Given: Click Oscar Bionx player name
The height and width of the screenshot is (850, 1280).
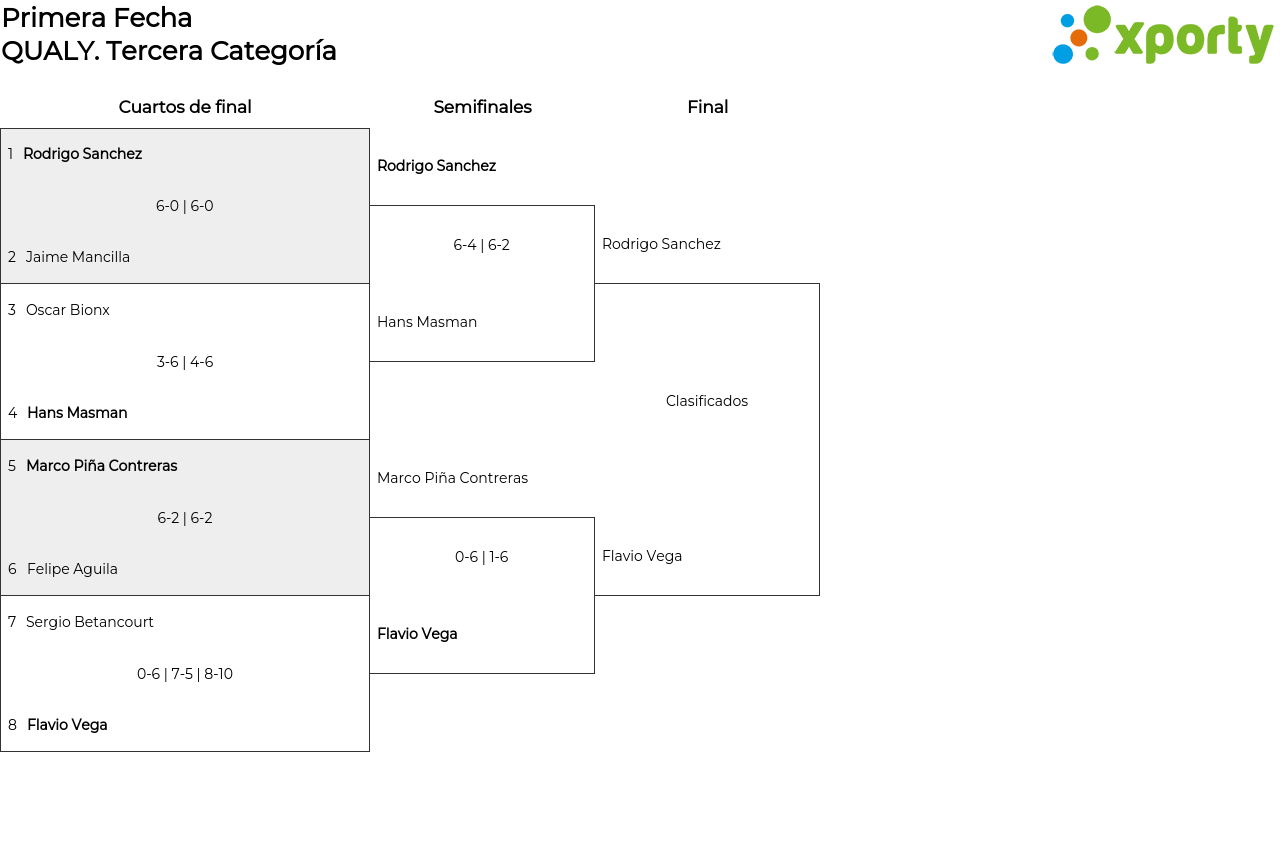Looking at the screenshot, I should pos(68,310).
